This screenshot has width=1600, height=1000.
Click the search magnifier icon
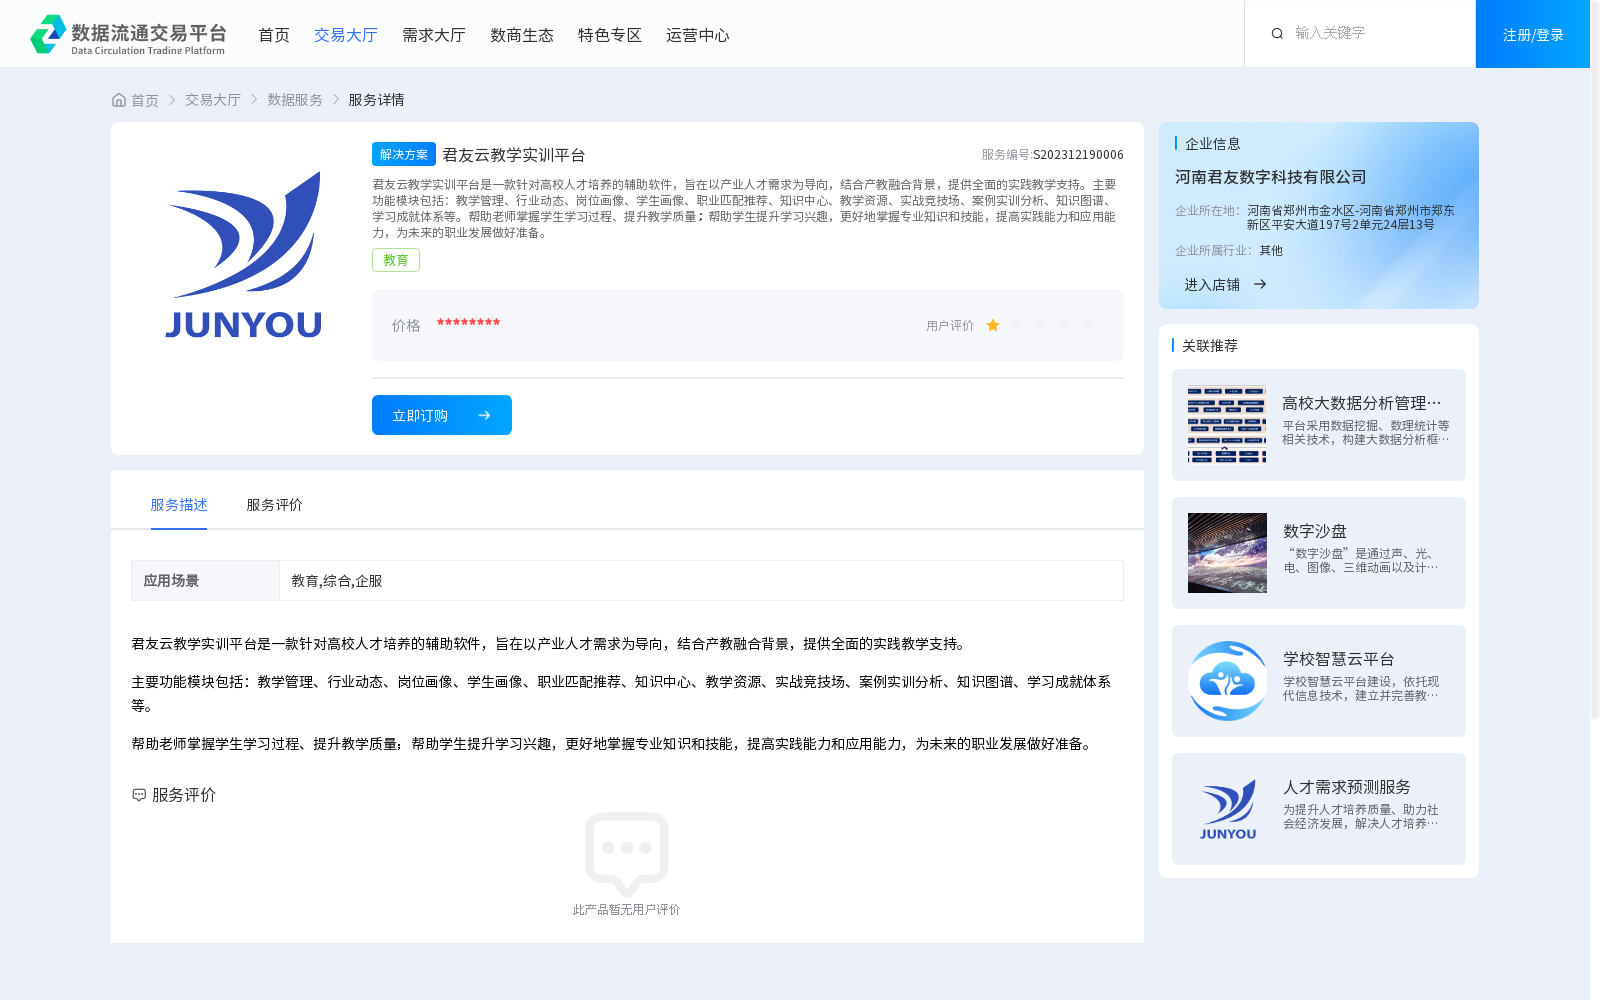click(1277, 34)
